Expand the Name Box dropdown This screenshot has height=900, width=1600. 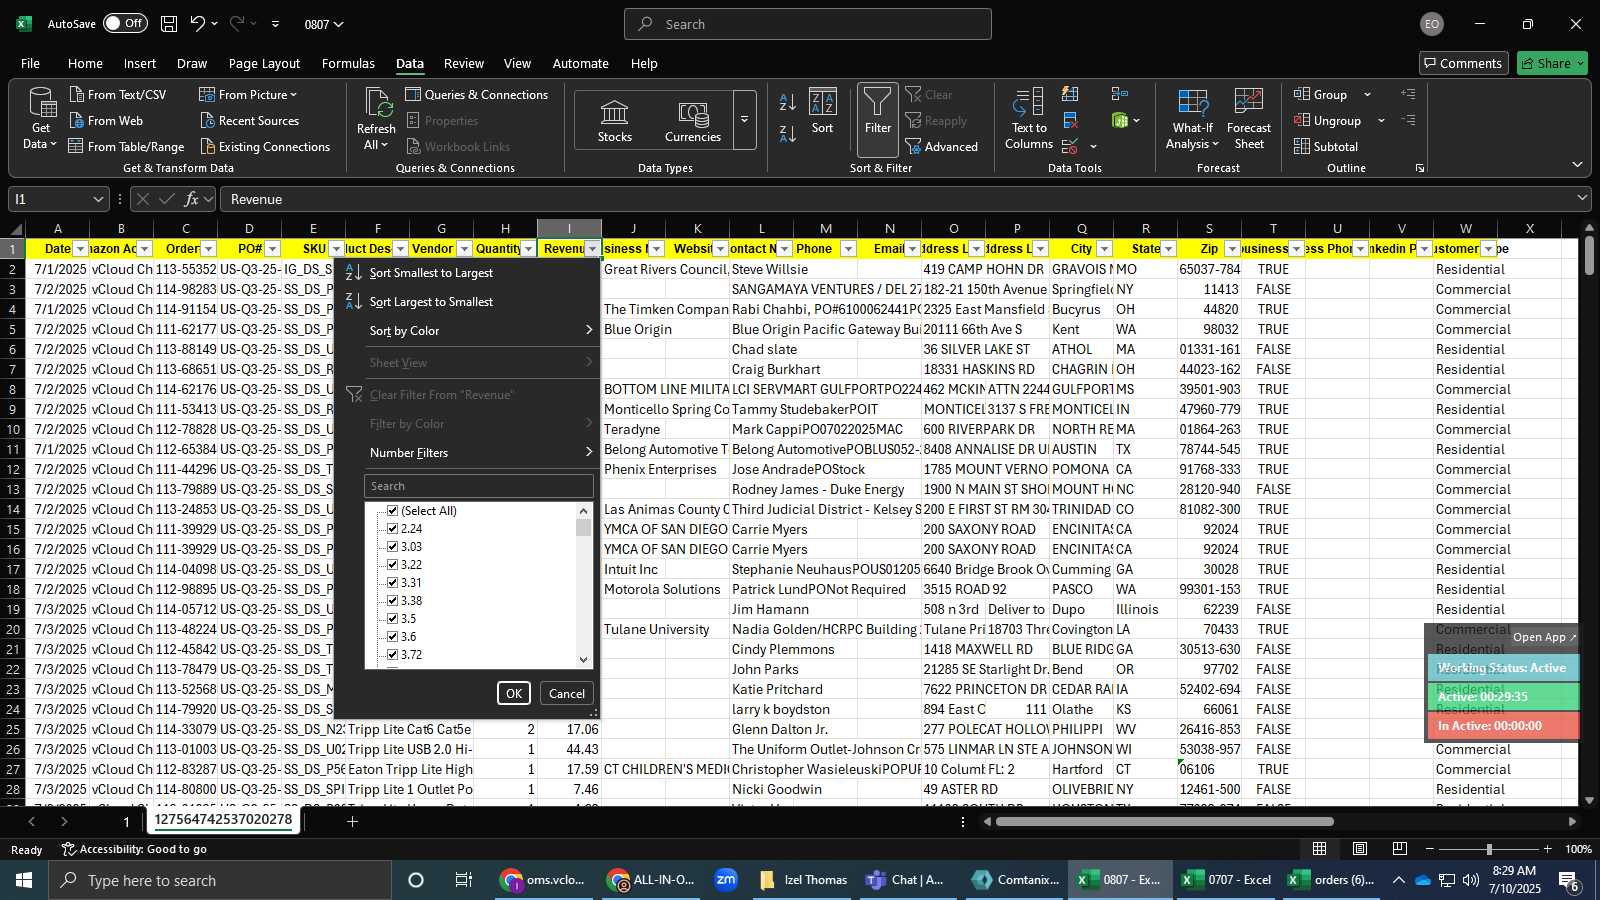[97, 199]
